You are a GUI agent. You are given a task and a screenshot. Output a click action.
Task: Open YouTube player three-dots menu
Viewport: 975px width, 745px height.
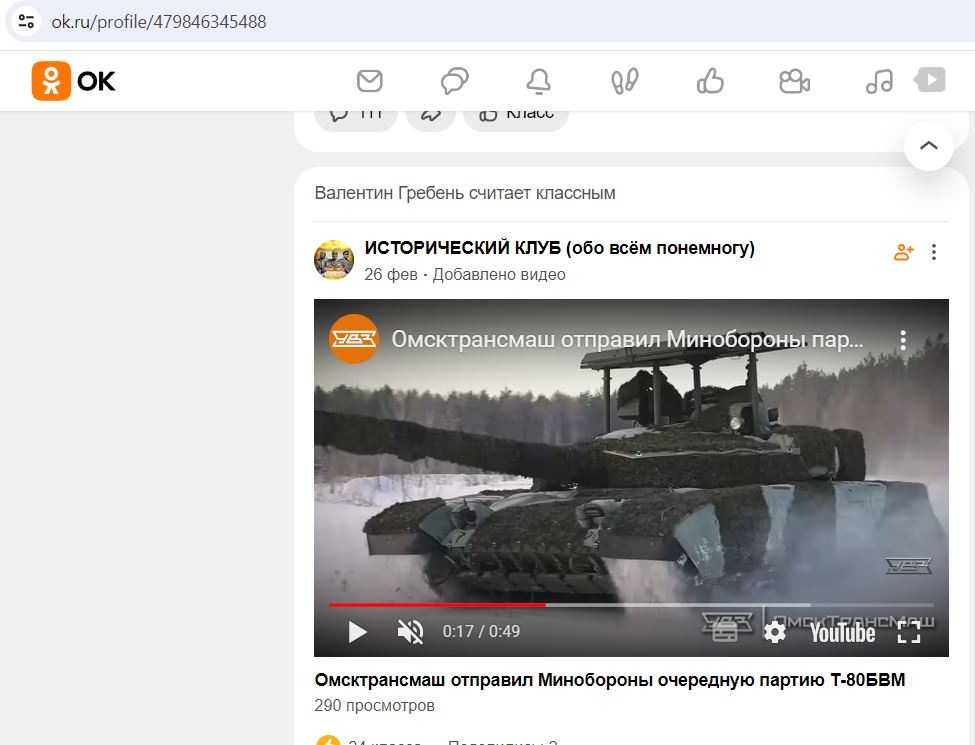[903, 340]
